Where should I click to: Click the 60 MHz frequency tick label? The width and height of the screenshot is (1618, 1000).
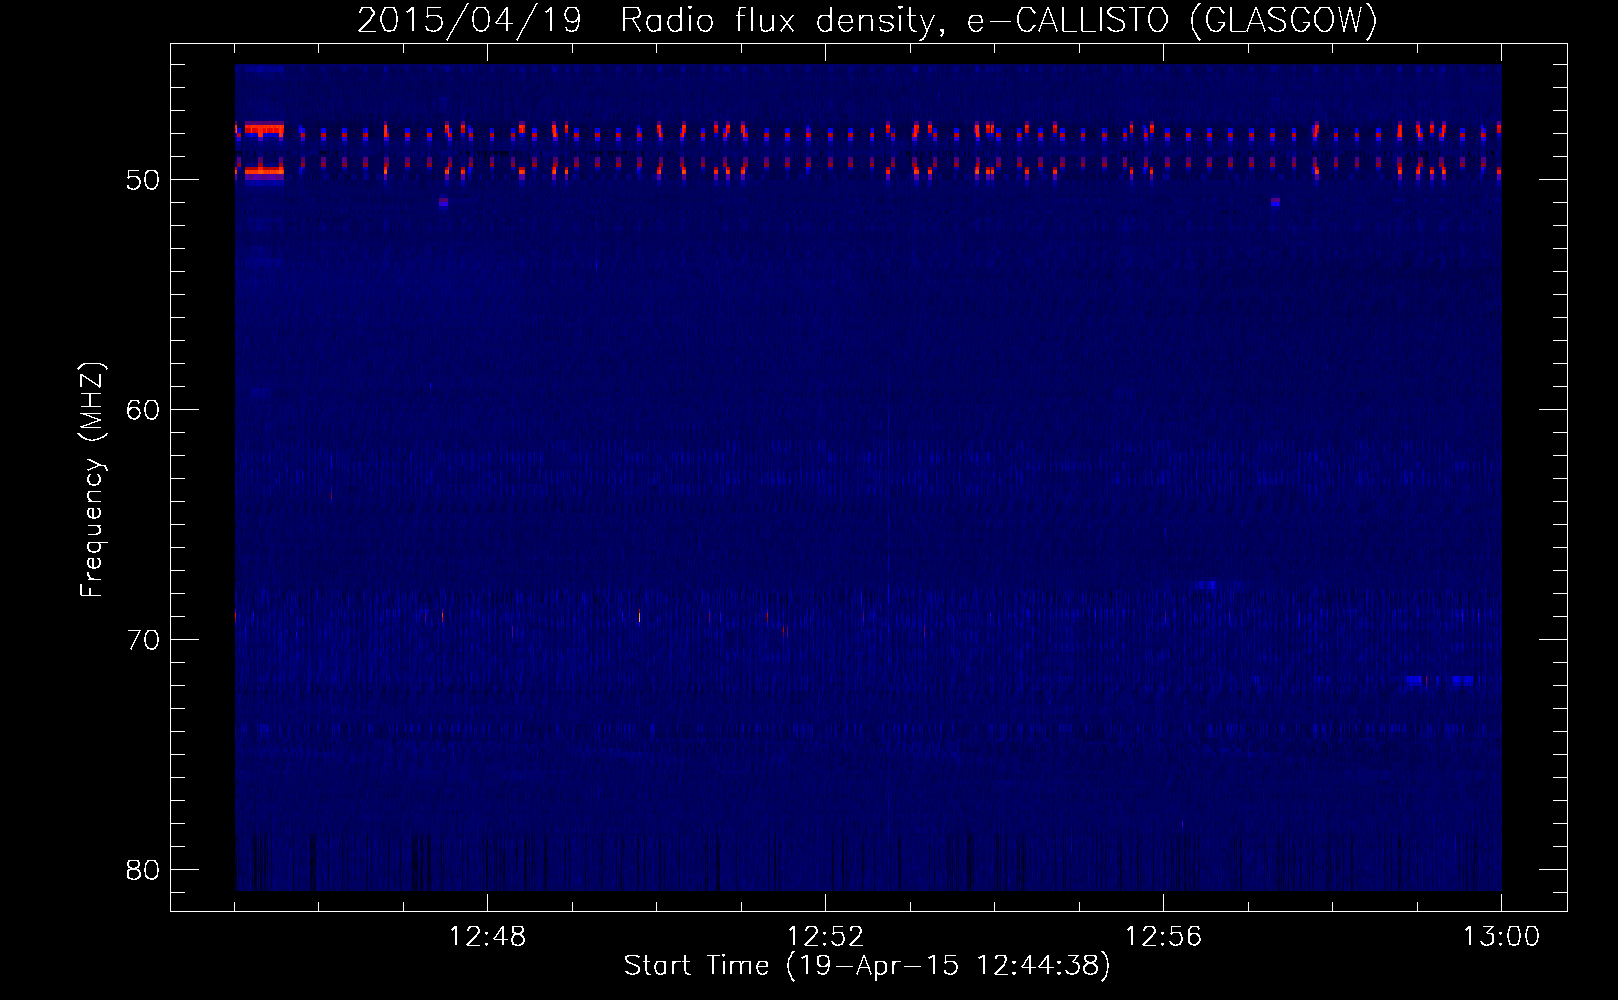click(143, 410)
